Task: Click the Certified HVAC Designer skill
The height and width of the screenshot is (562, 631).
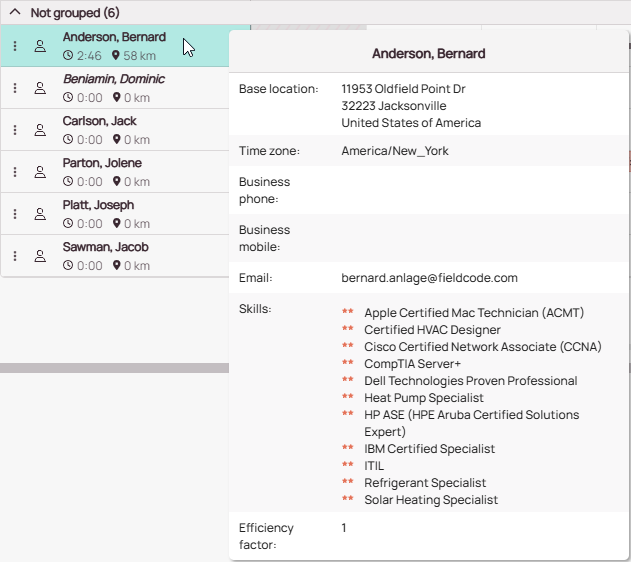Action: 432,329
